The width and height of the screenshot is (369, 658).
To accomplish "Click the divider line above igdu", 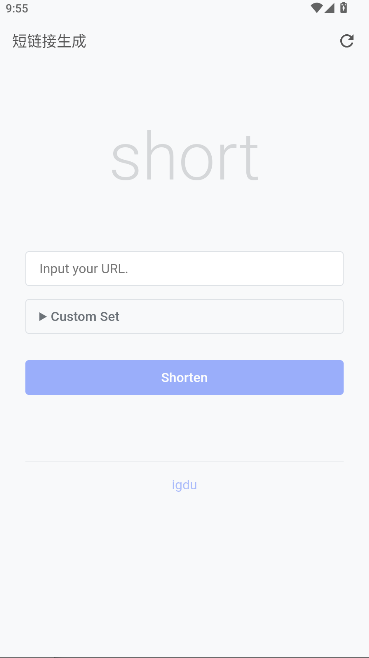I will (184, 461).
